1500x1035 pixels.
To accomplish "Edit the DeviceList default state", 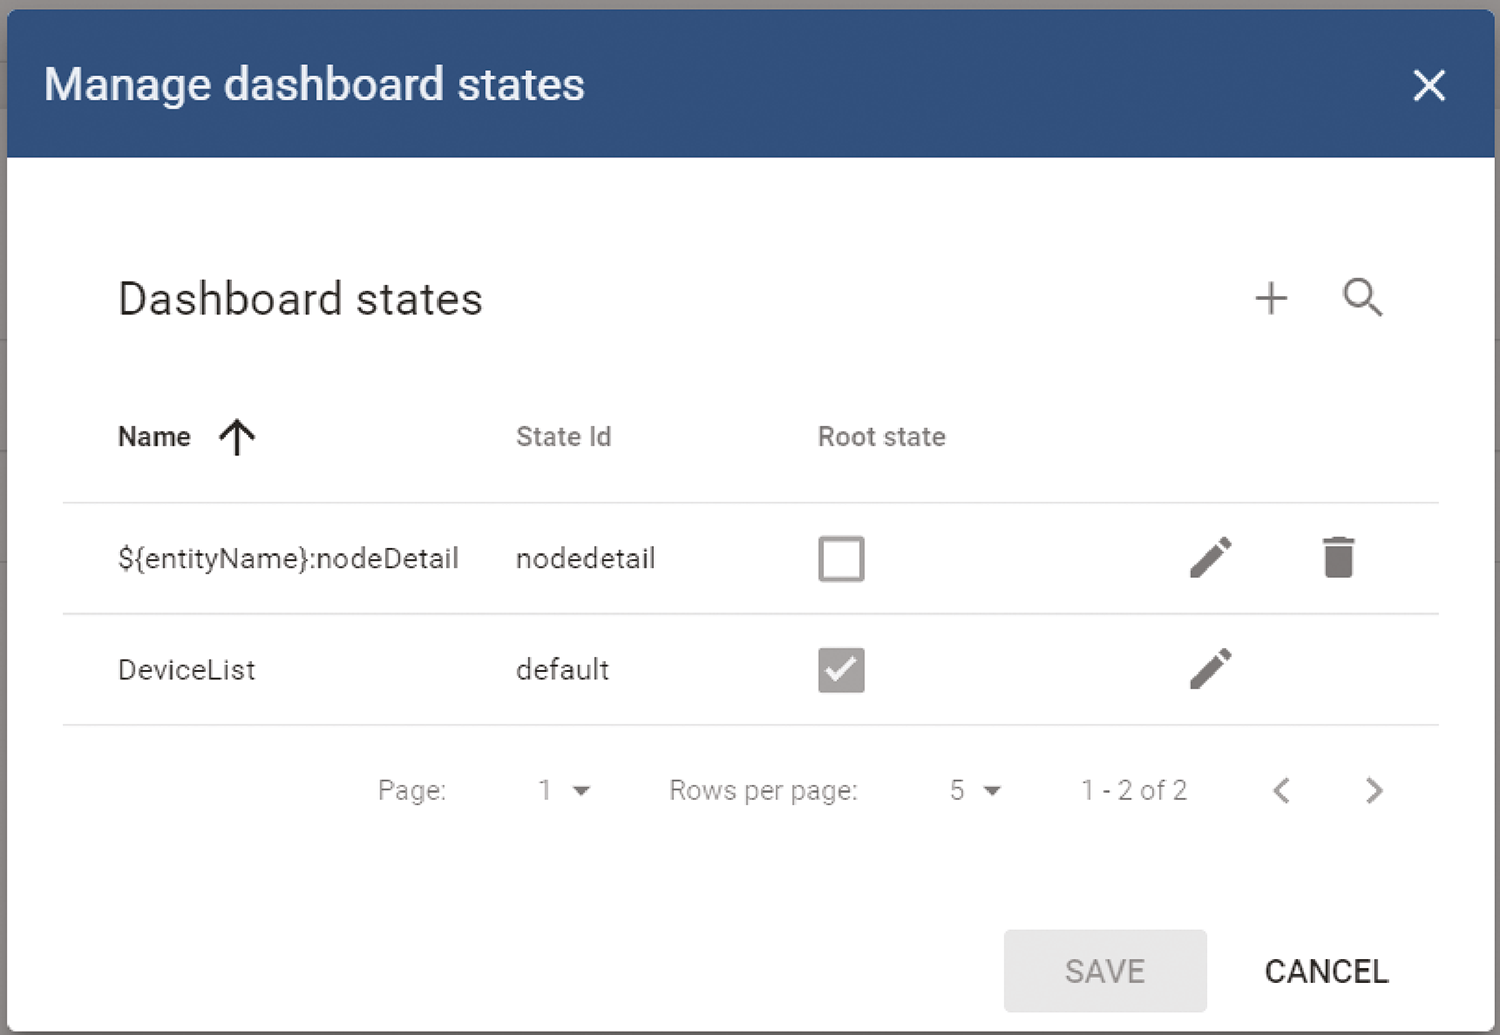I will click(1210, 669).
